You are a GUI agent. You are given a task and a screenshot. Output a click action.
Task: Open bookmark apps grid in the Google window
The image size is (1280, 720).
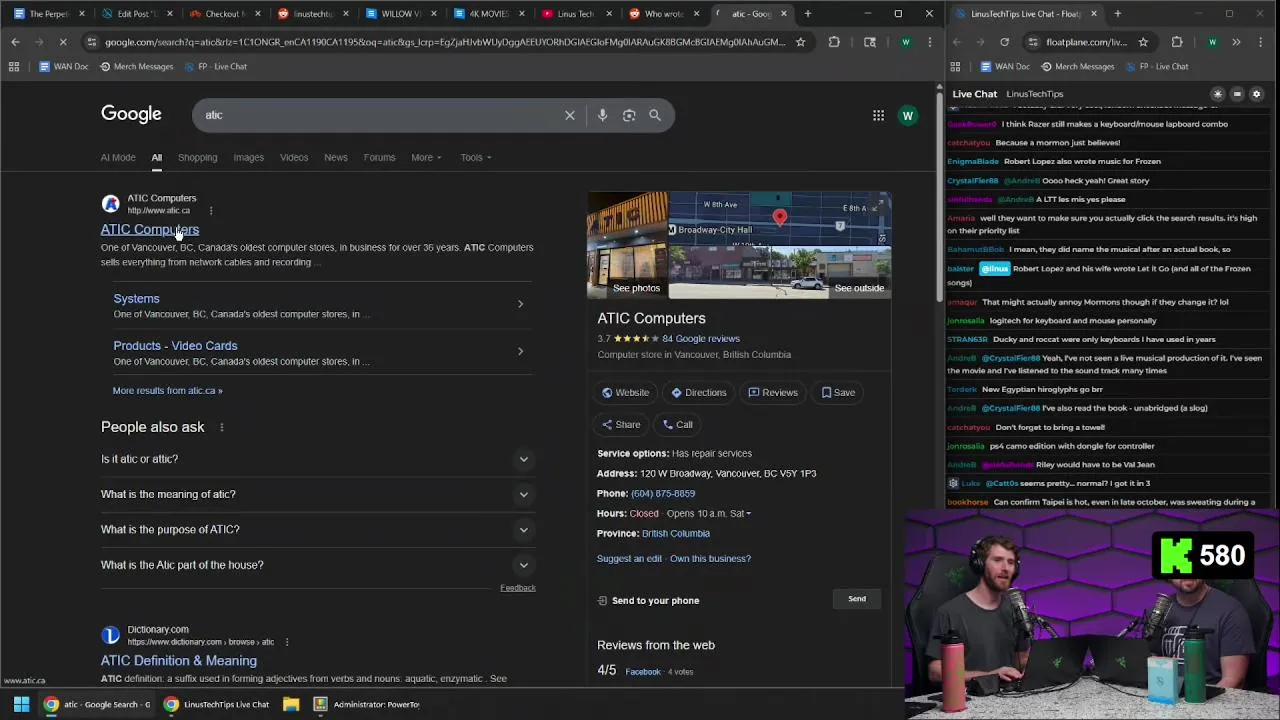pos(14,66)
